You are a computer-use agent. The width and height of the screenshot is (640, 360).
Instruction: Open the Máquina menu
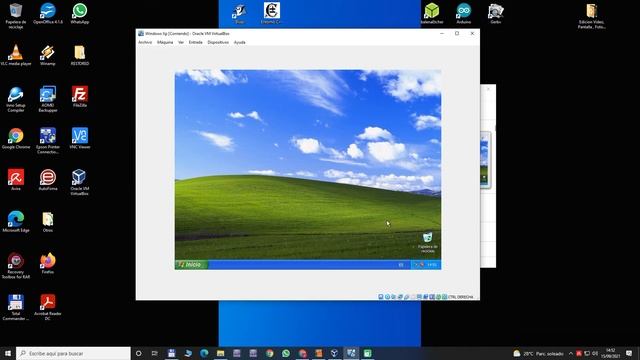[165, 42]
